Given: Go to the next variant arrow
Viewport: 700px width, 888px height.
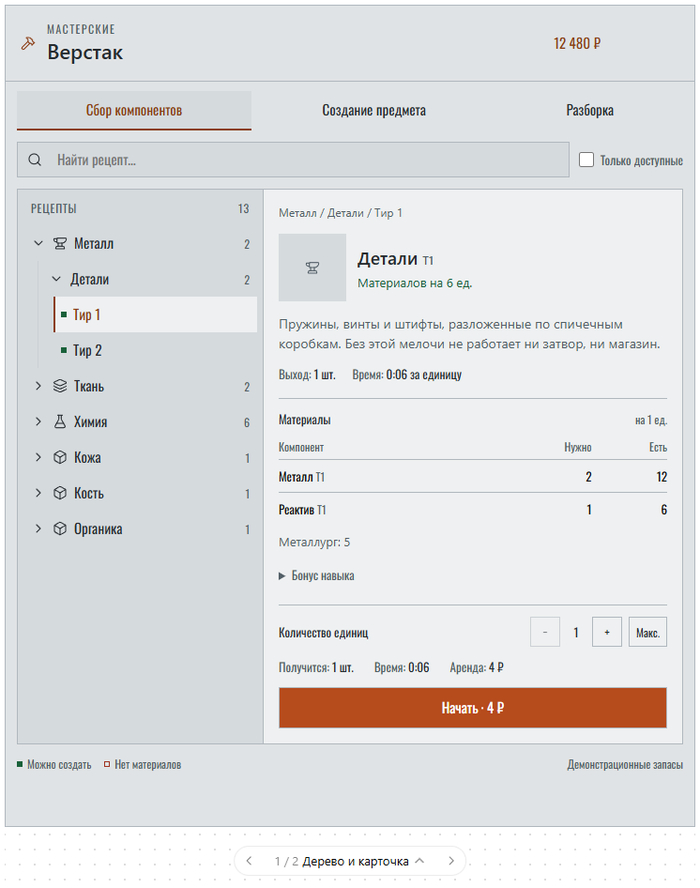Looking at the screenshot, I should click(451, 861).
